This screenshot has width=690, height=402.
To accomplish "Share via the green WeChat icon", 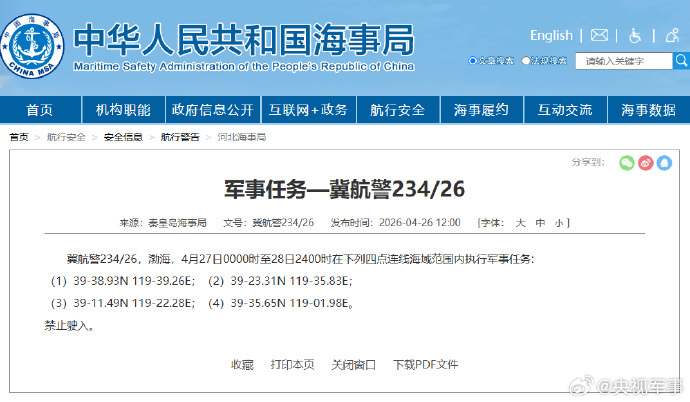I will pos(626,162).
